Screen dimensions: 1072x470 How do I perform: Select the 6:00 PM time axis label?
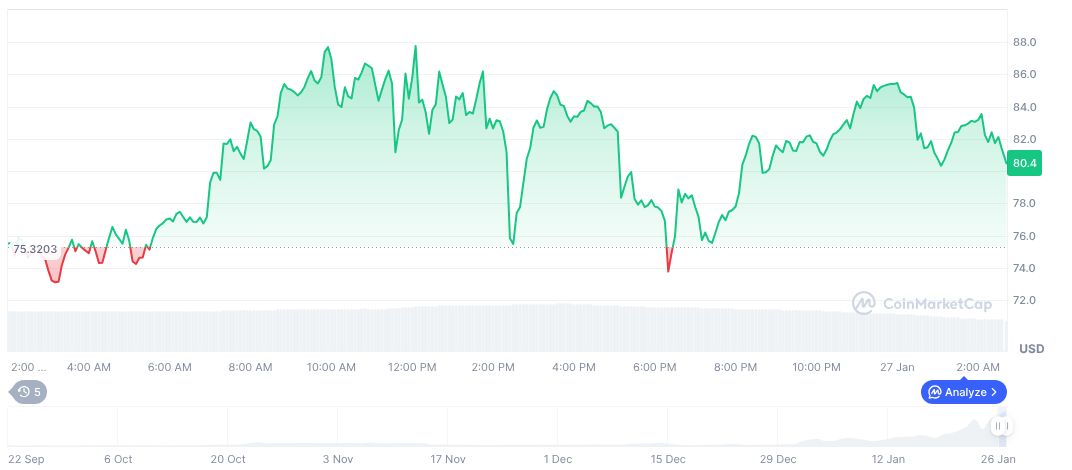654,367
